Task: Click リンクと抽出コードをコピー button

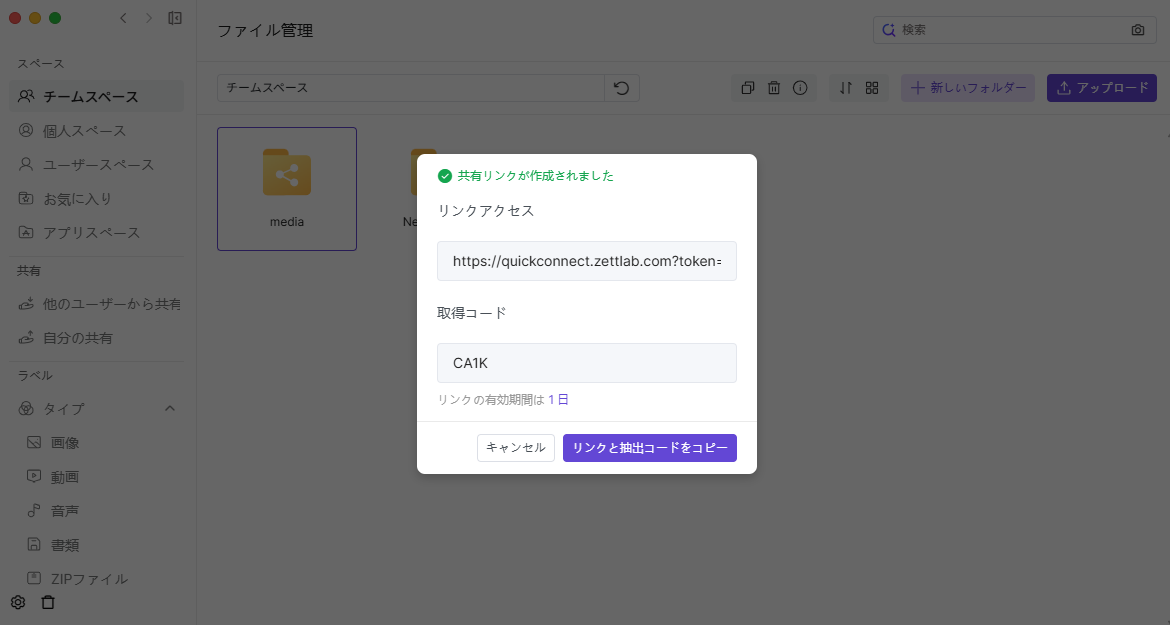Action: coord(649,448)
